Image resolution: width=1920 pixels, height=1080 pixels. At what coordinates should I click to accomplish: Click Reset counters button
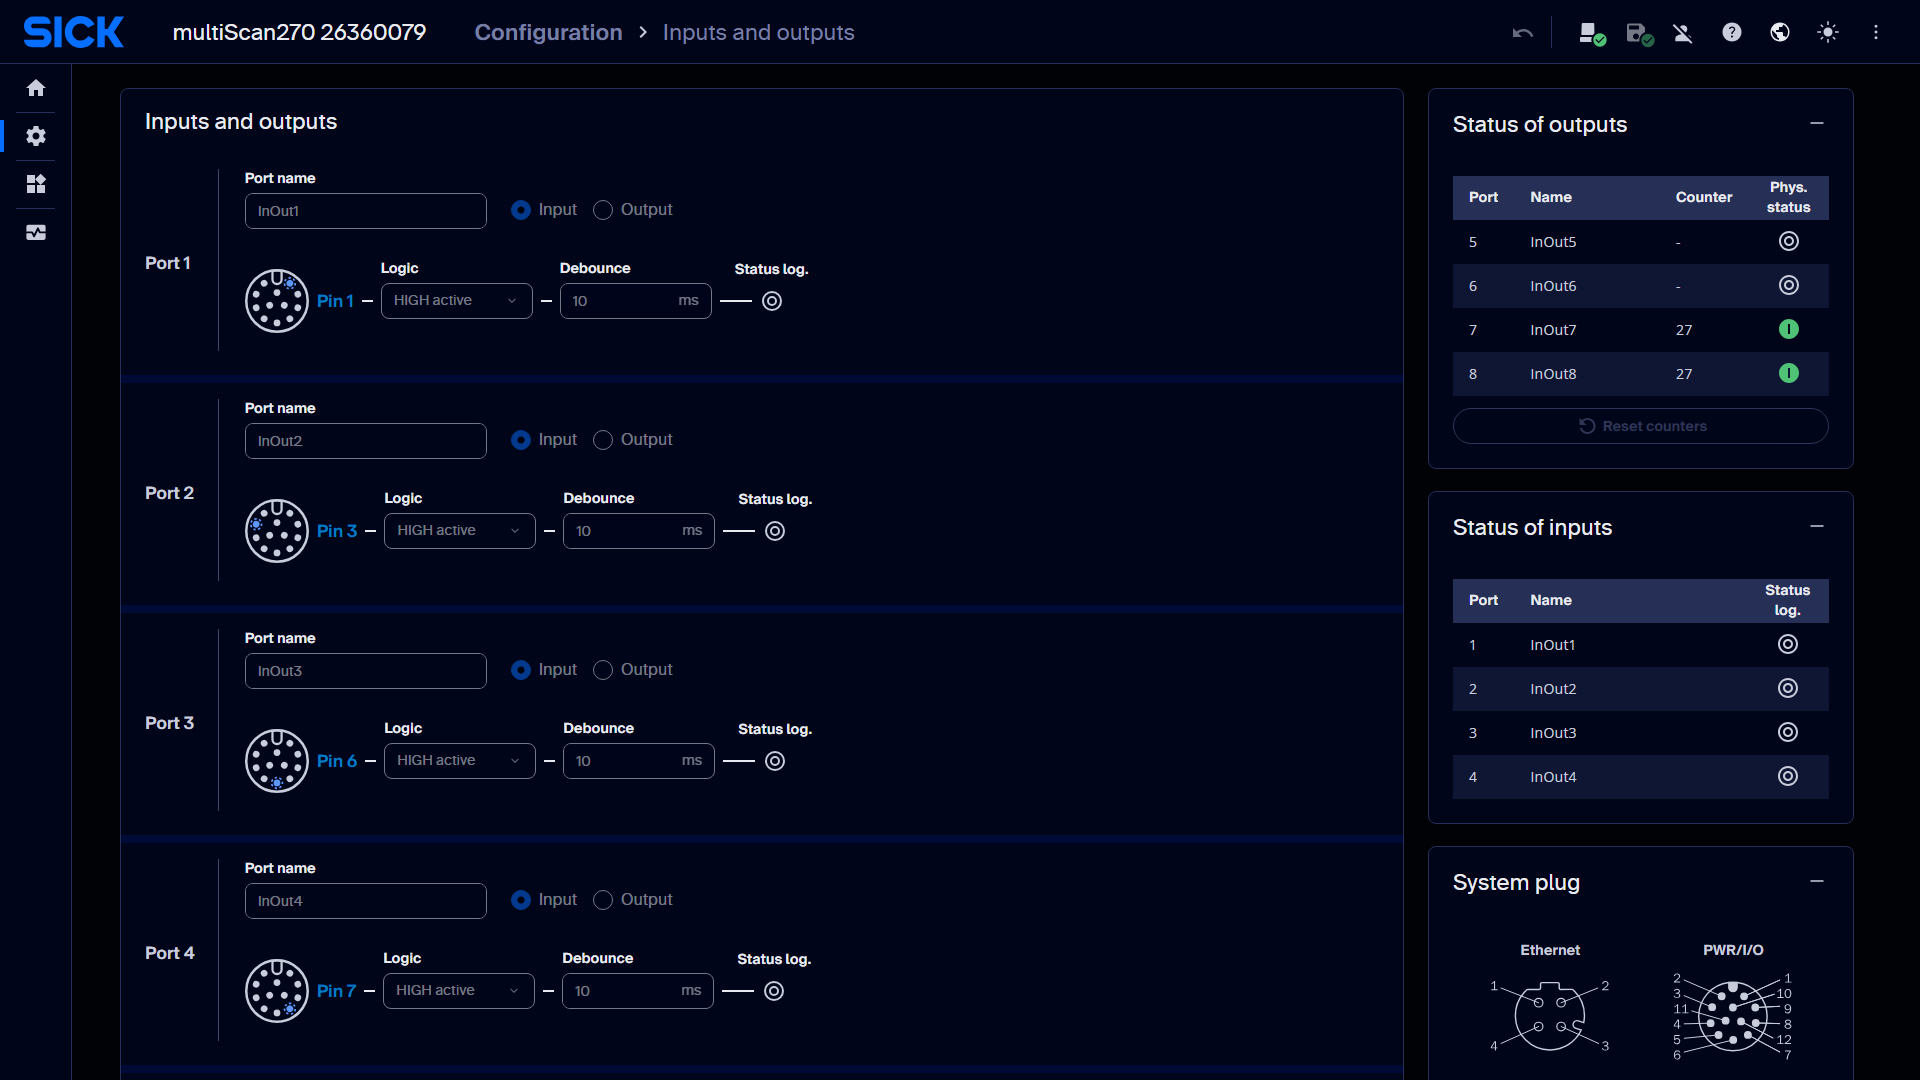tap(1641, 426)
